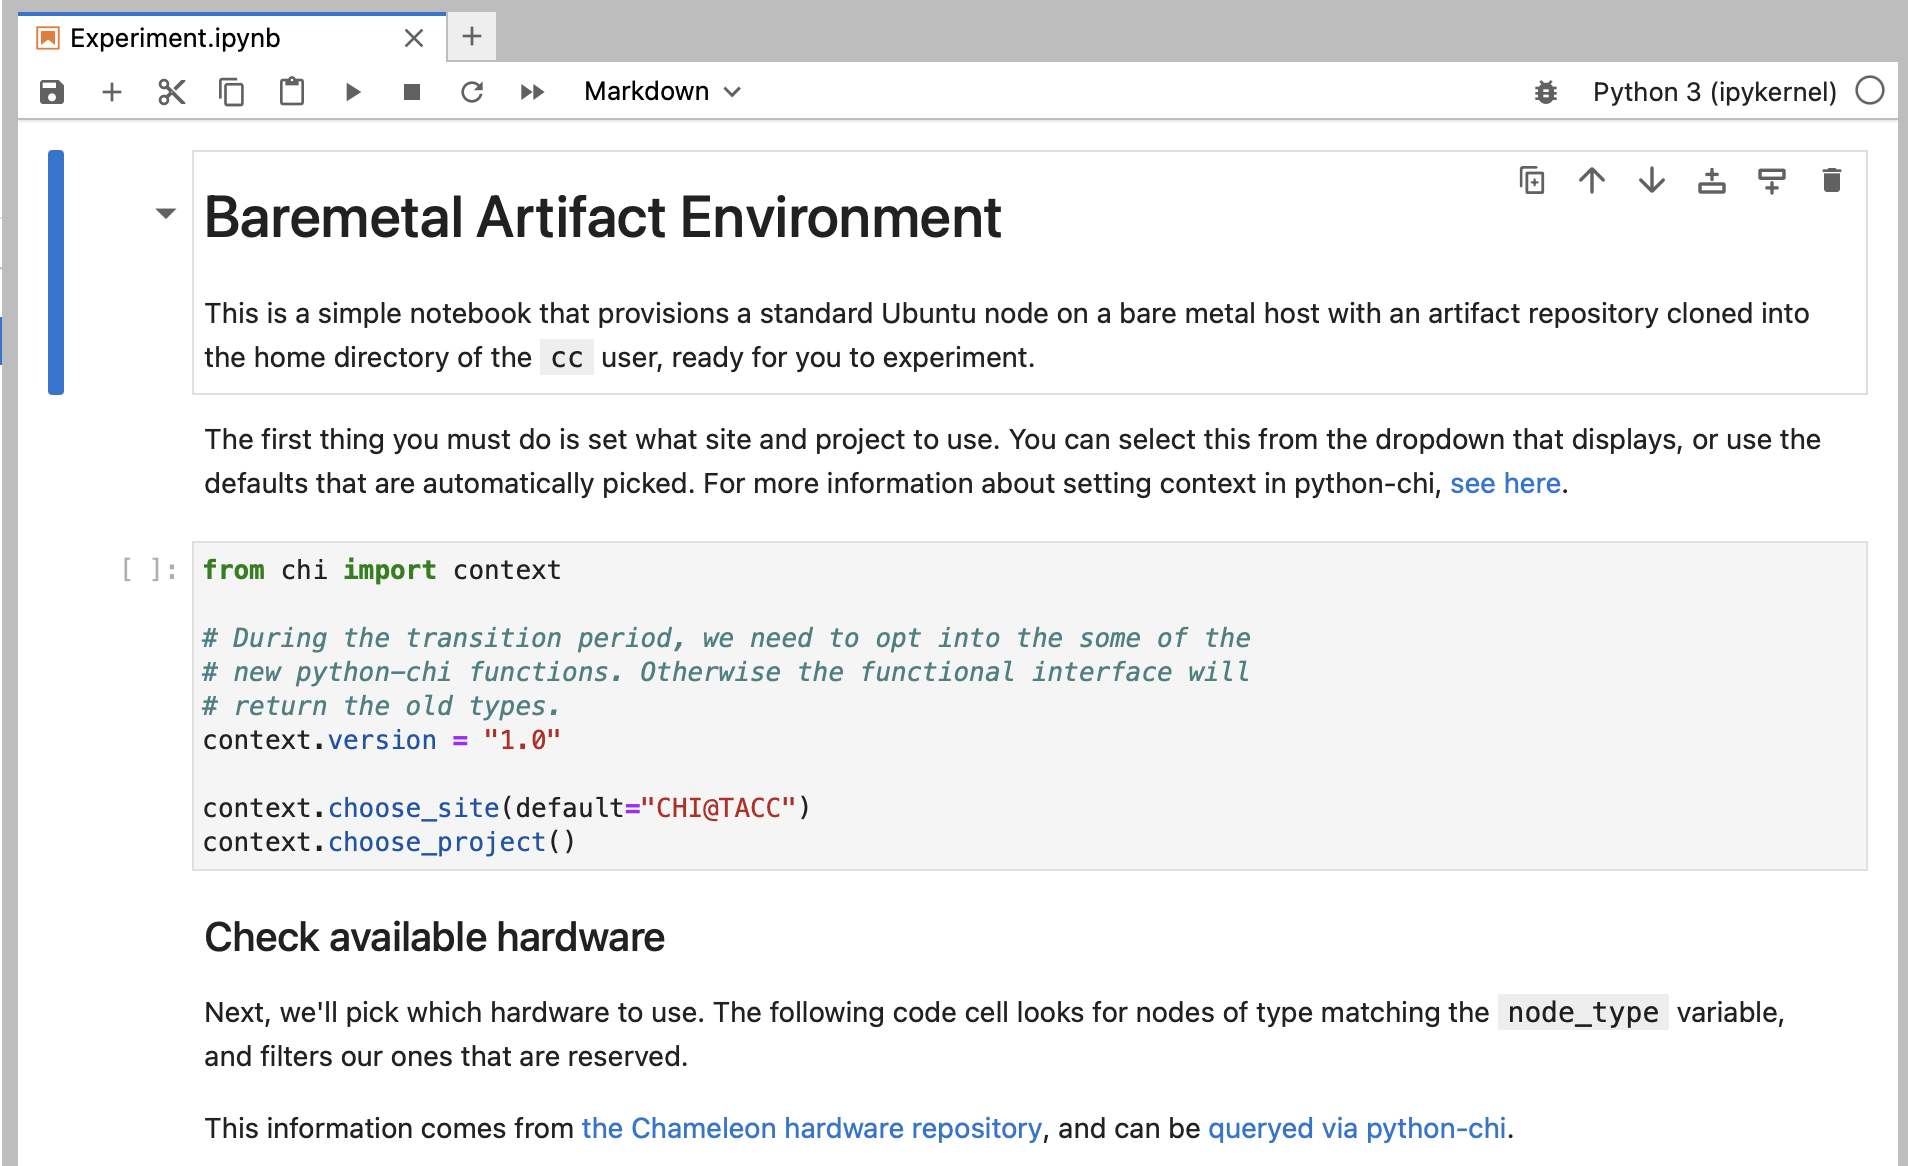Click the code cell execution prompt brackets
This screenshot has width=1908, height=1166.
[x=149, y=571]
